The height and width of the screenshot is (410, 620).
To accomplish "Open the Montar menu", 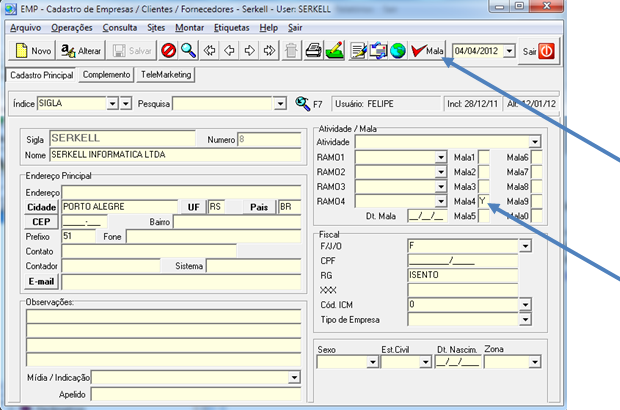I will [190, 28].
